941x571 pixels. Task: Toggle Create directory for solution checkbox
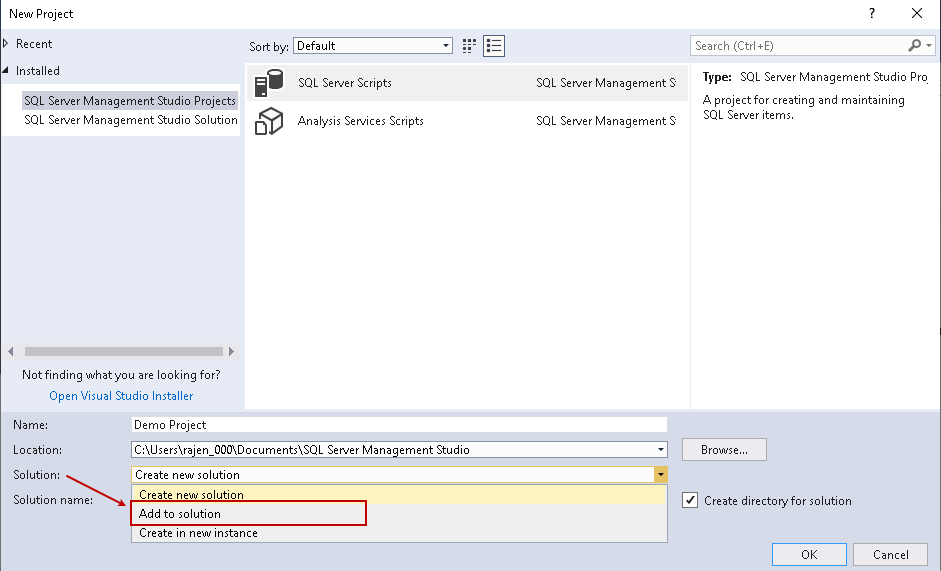[x=690, y=501]
